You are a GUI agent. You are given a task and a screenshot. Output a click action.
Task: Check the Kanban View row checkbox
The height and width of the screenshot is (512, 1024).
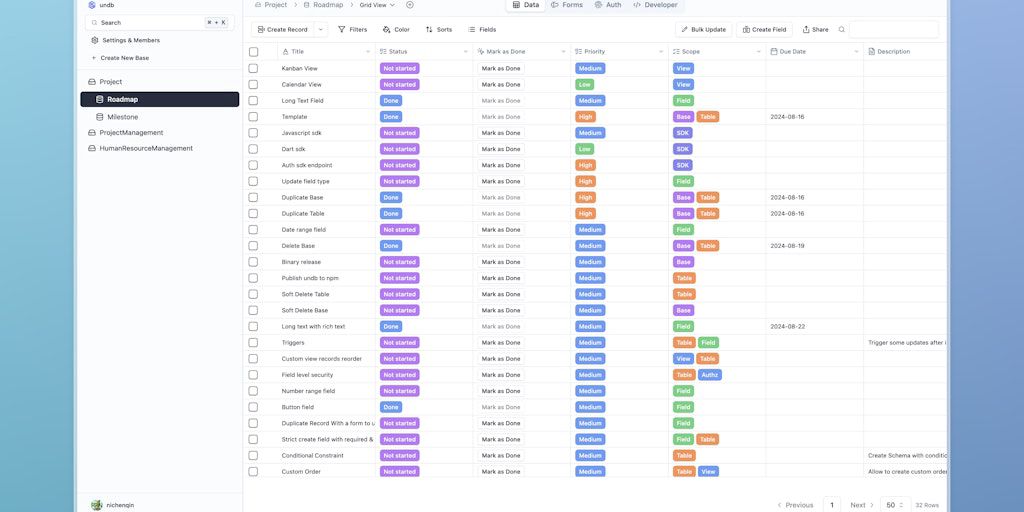click(x=254, y=68)
